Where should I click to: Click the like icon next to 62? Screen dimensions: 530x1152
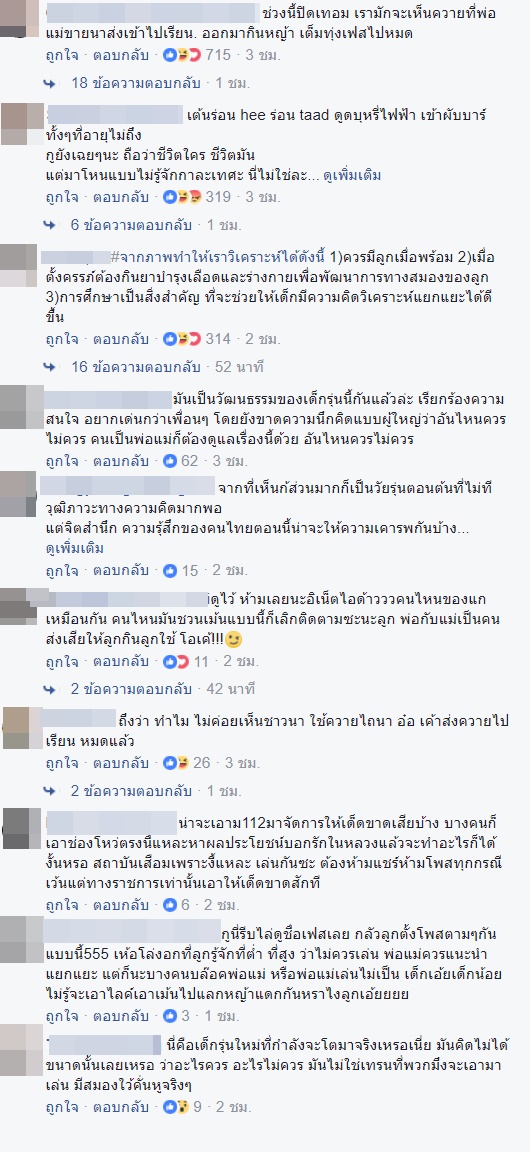170,461
